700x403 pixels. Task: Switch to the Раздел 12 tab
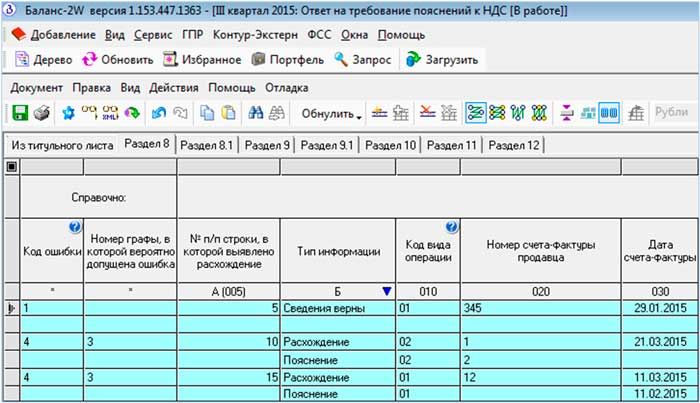coord(514,145)
